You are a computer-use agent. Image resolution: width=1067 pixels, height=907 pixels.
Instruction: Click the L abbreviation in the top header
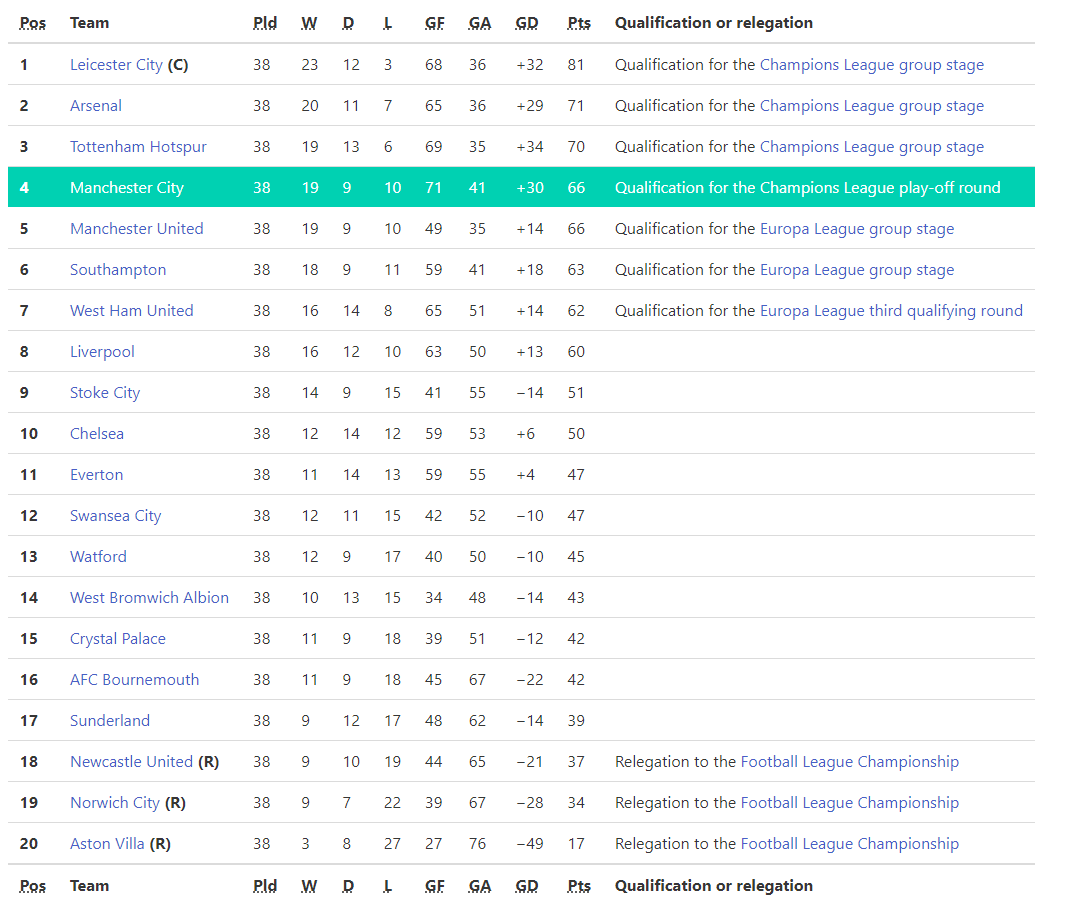[388, 23]
